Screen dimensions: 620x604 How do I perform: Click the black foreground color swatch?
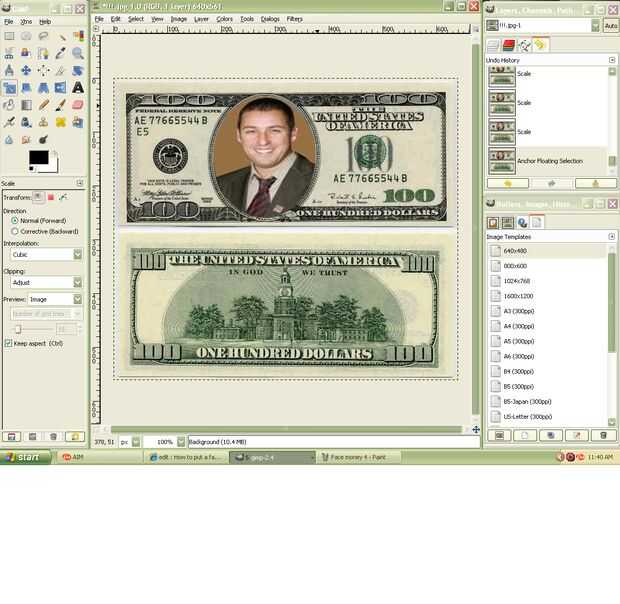(39, 157)
